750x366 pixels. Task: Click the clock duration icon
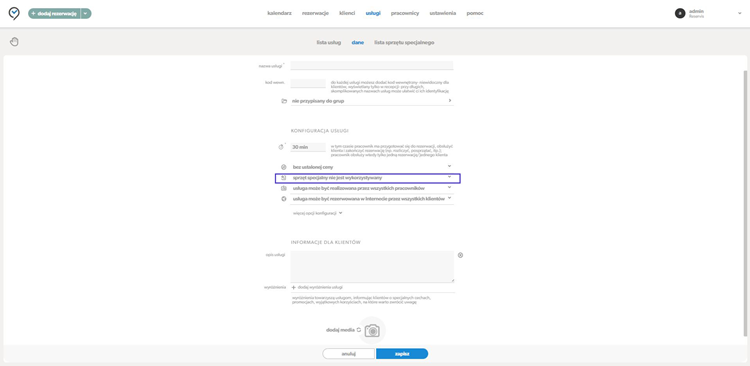click(x=281, y=147)
